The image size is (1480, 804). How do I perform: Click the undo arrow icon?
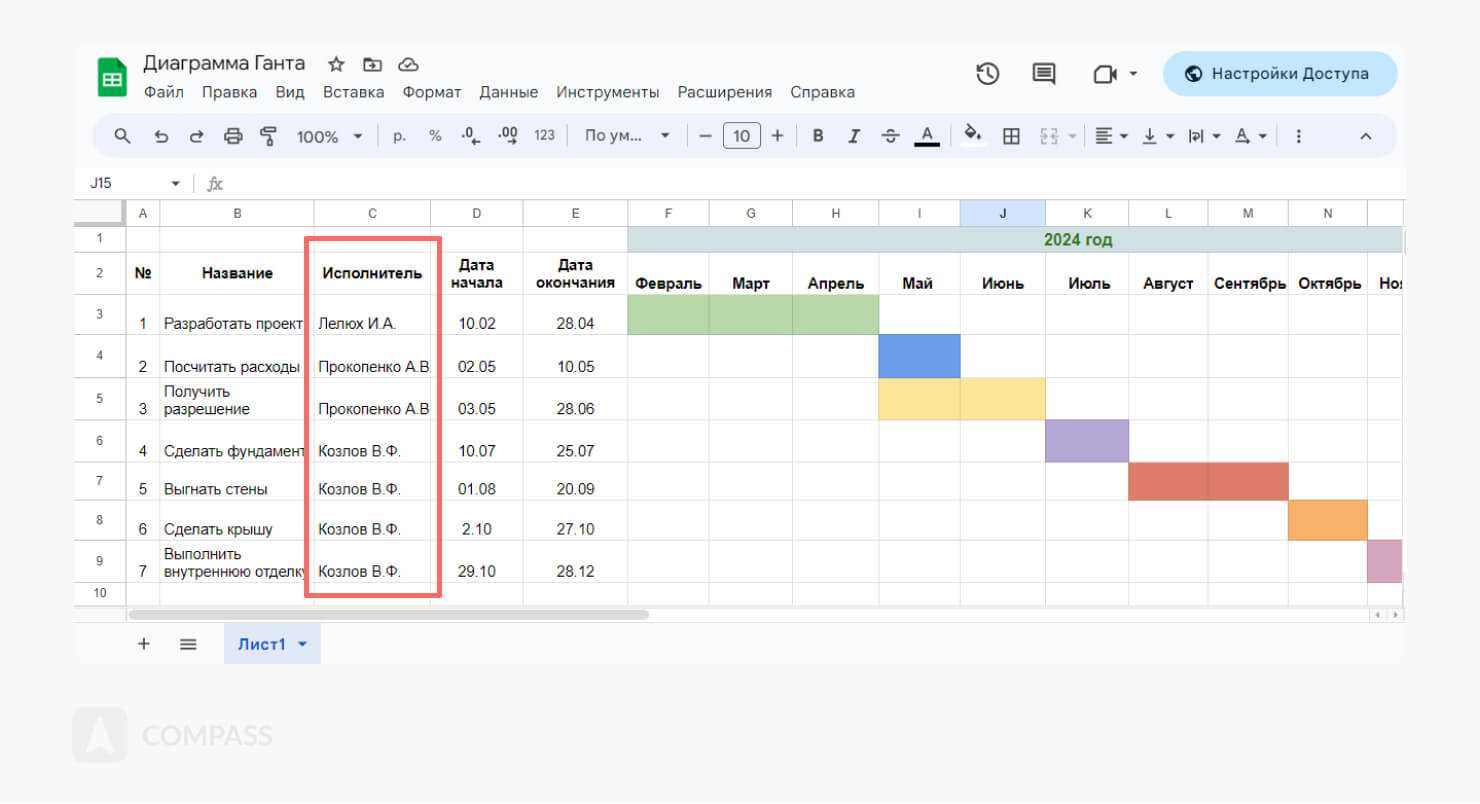coord(161,136)
